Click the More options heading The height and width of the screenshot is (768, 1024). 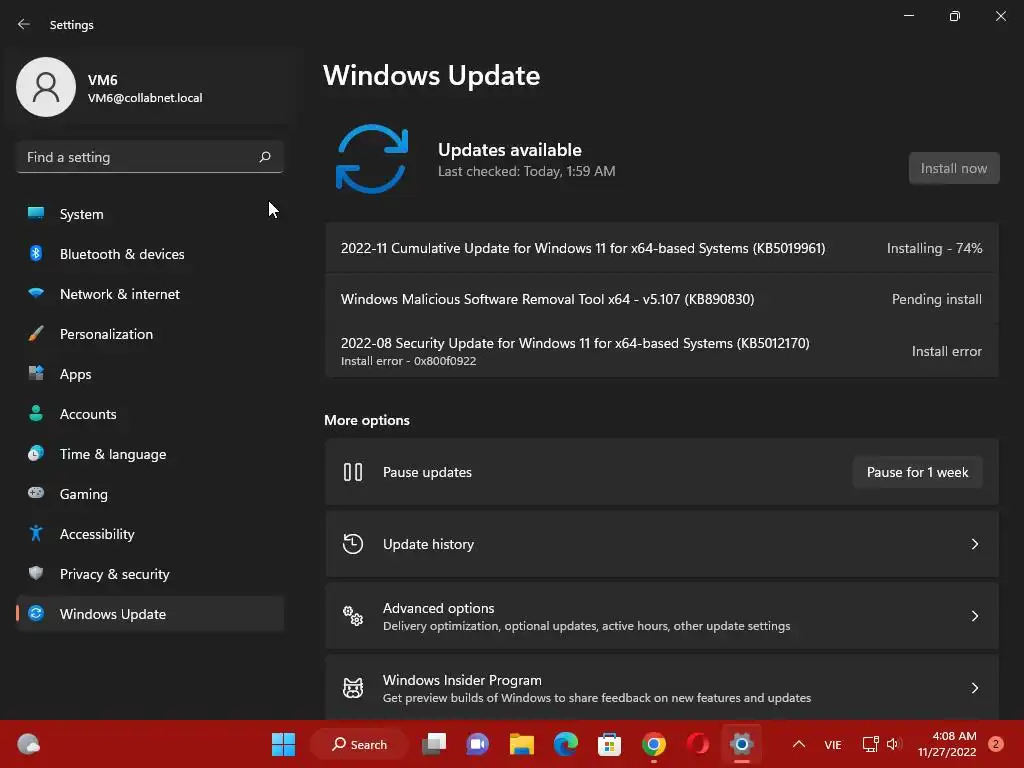367,420
